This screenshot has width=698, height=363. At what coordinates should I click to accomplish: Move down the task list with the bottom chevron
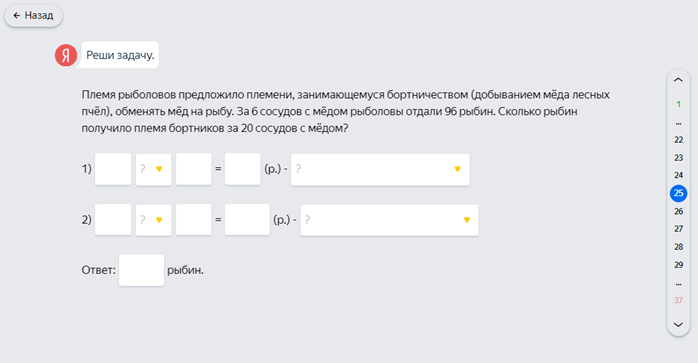tap(678, 325)
